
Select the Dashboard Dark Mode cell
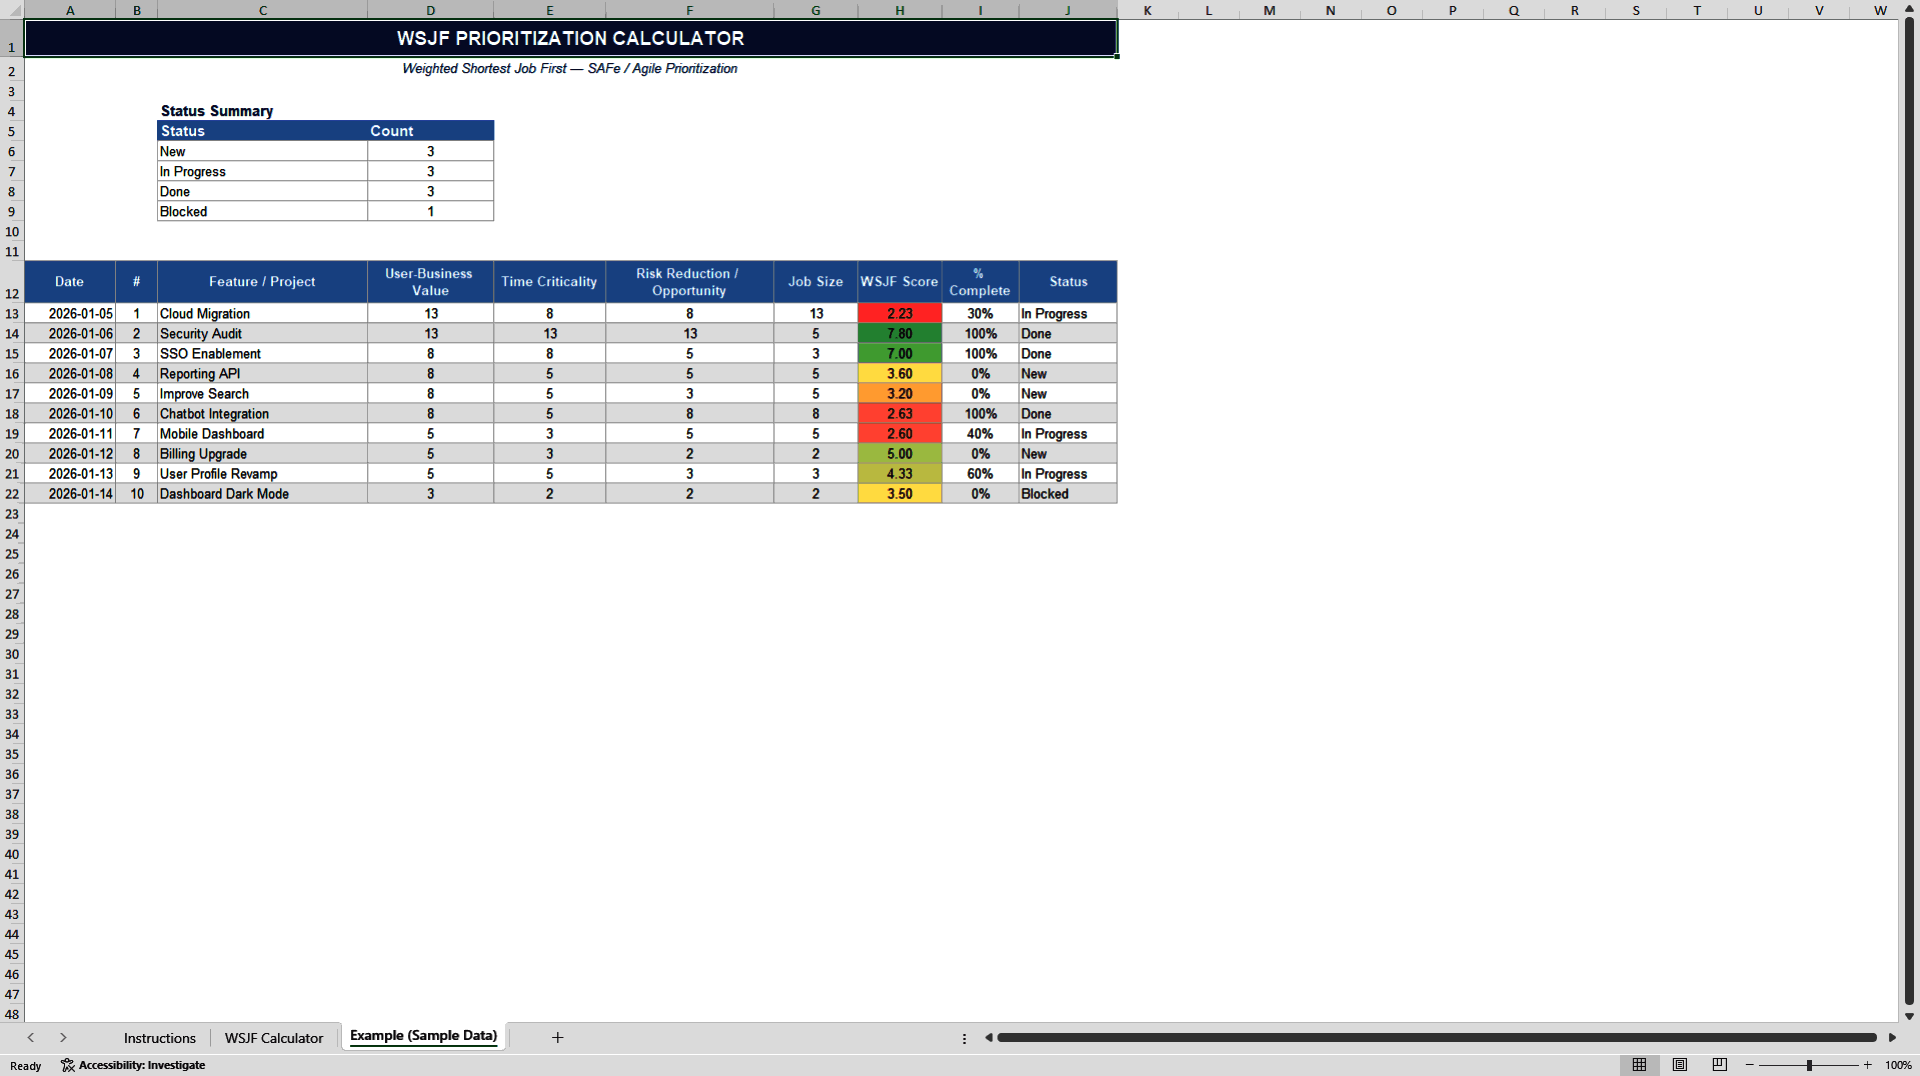pos(262,494)
